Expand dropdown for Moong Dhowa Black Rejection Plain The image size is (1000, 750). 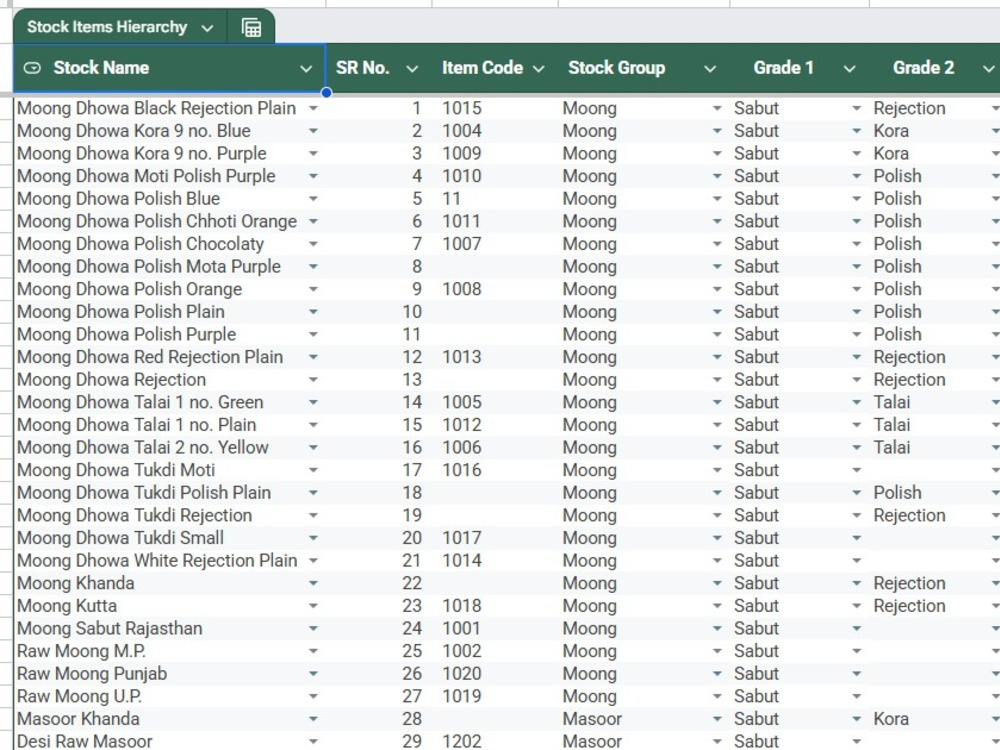[313, 108]
